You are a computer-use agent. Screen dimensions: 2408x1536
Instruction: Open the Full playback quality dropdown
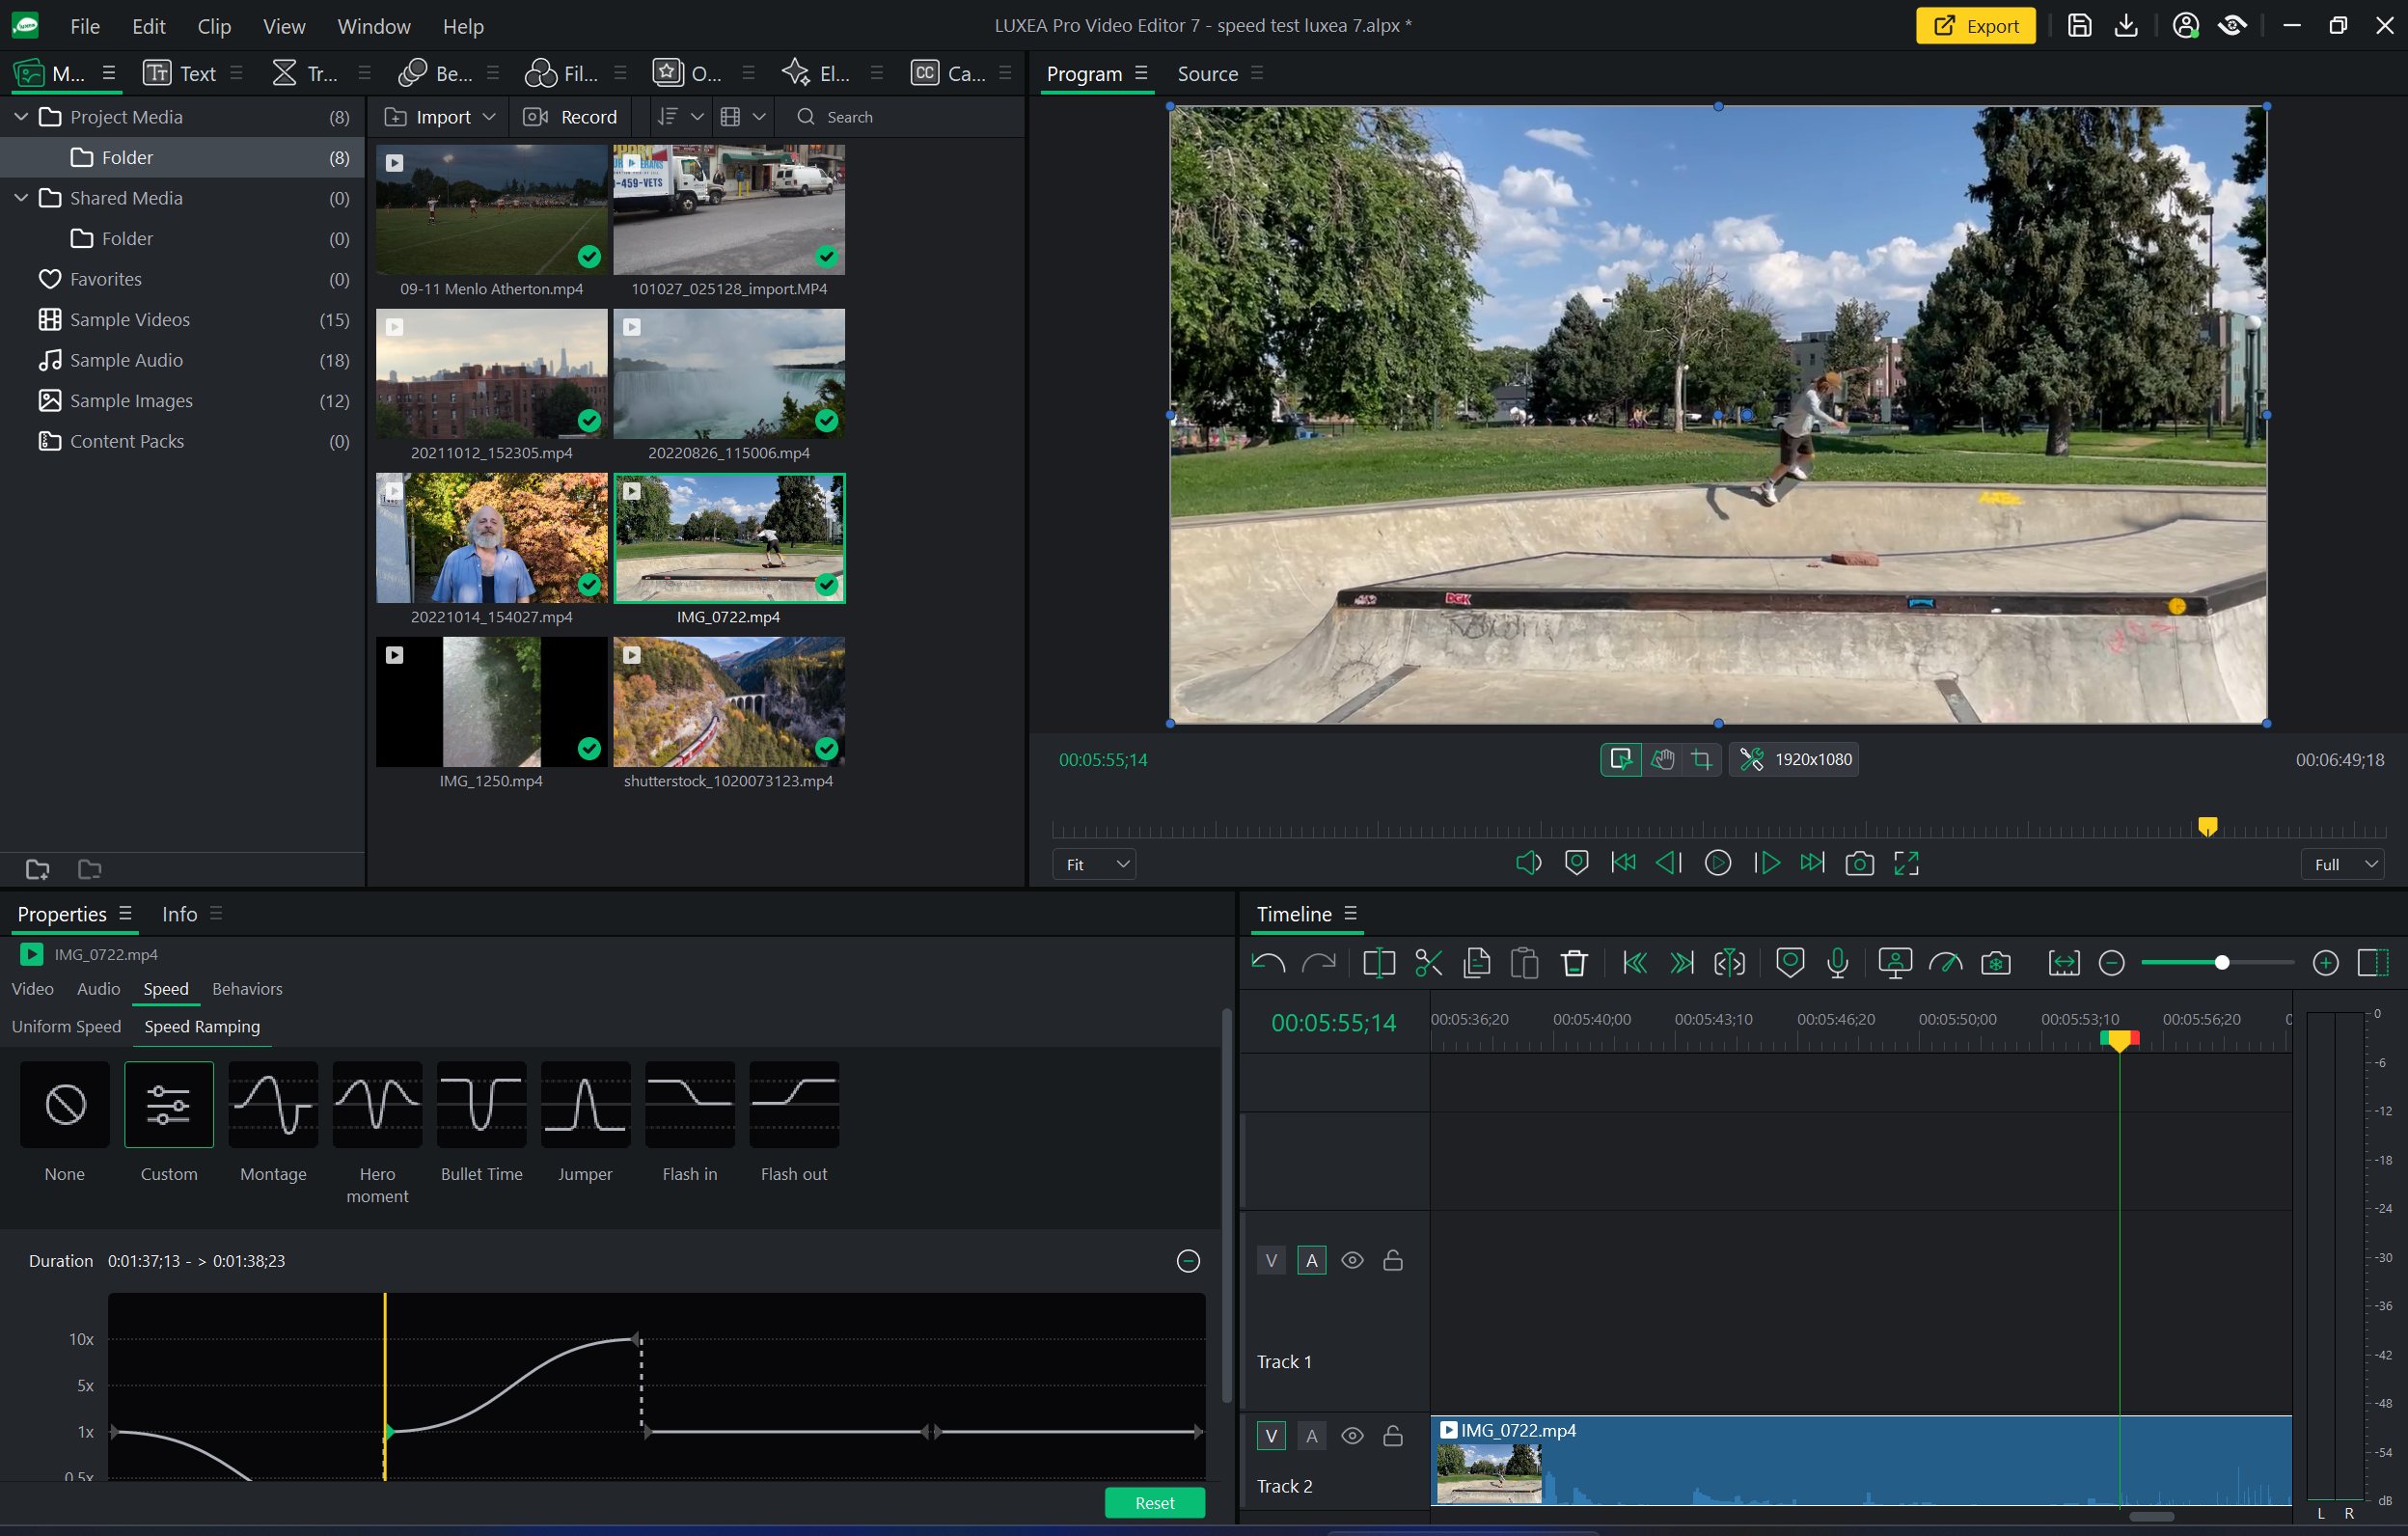pyautogui.click(x=2341, y=863)
